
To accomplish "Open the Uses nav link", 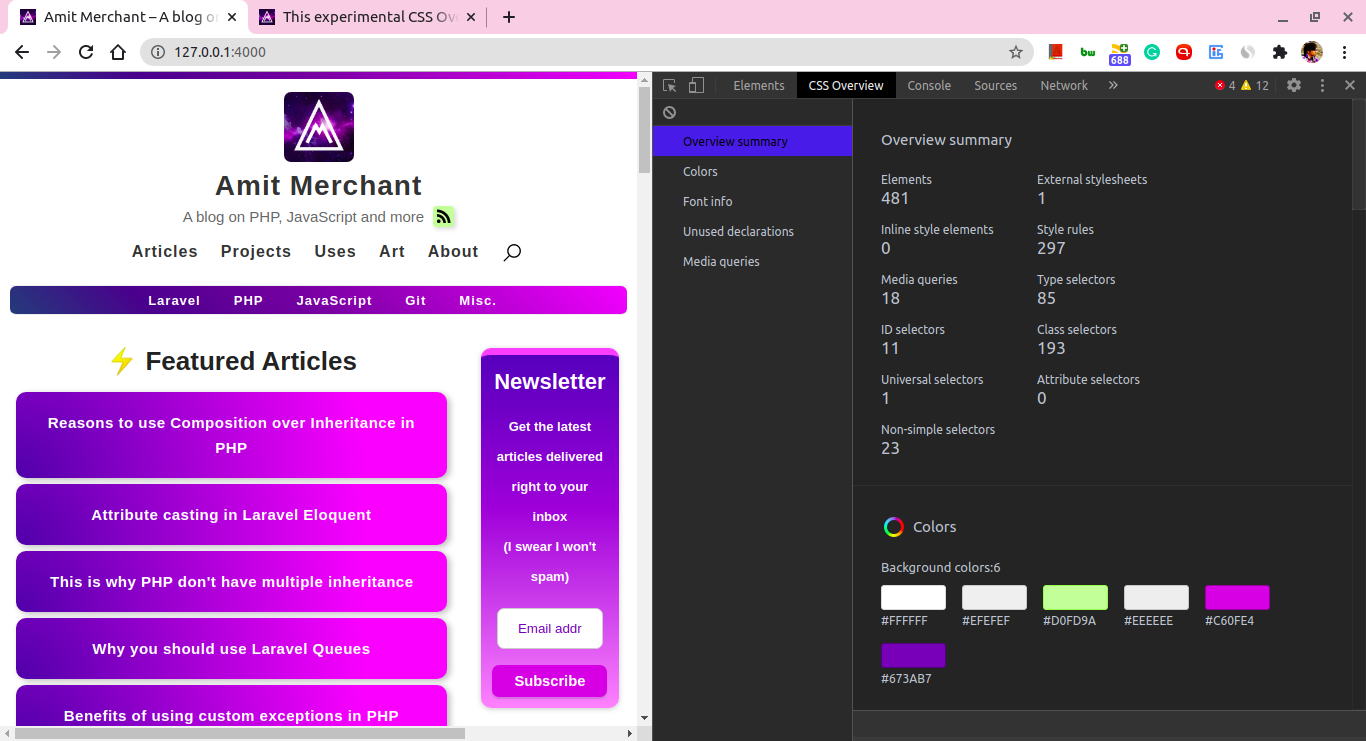I will pos(335,252).
